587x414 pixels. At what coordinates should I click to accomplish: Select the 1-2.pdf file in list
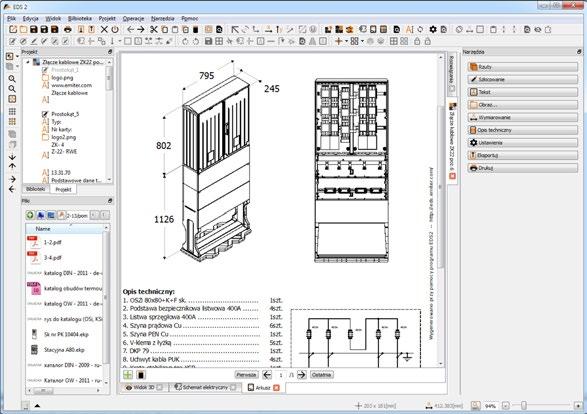(x=64, y=242)
